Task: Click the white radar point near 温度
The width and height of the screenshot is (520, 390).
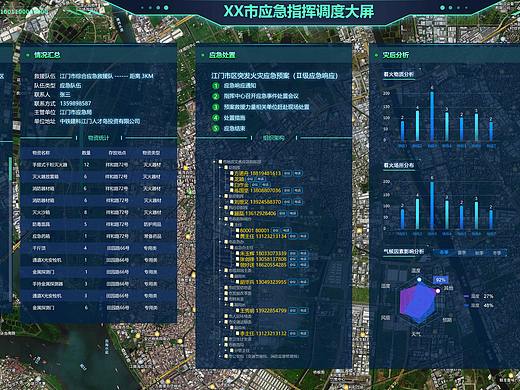Action: (419, 279)
